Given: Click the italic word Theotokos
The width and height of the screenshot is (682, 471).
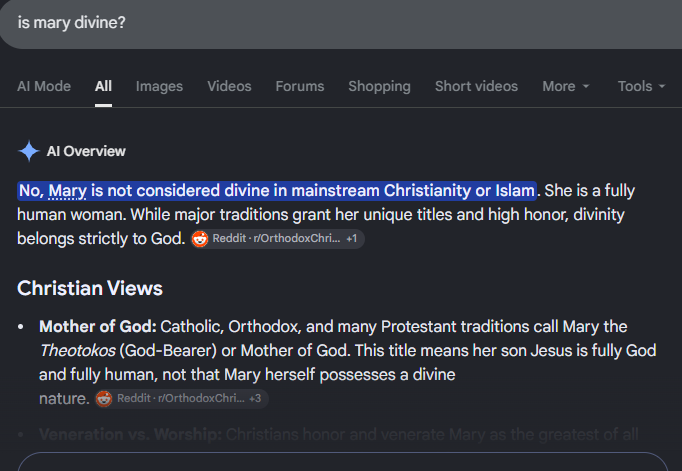Looking at the screenshot, I should click(77, 351).
